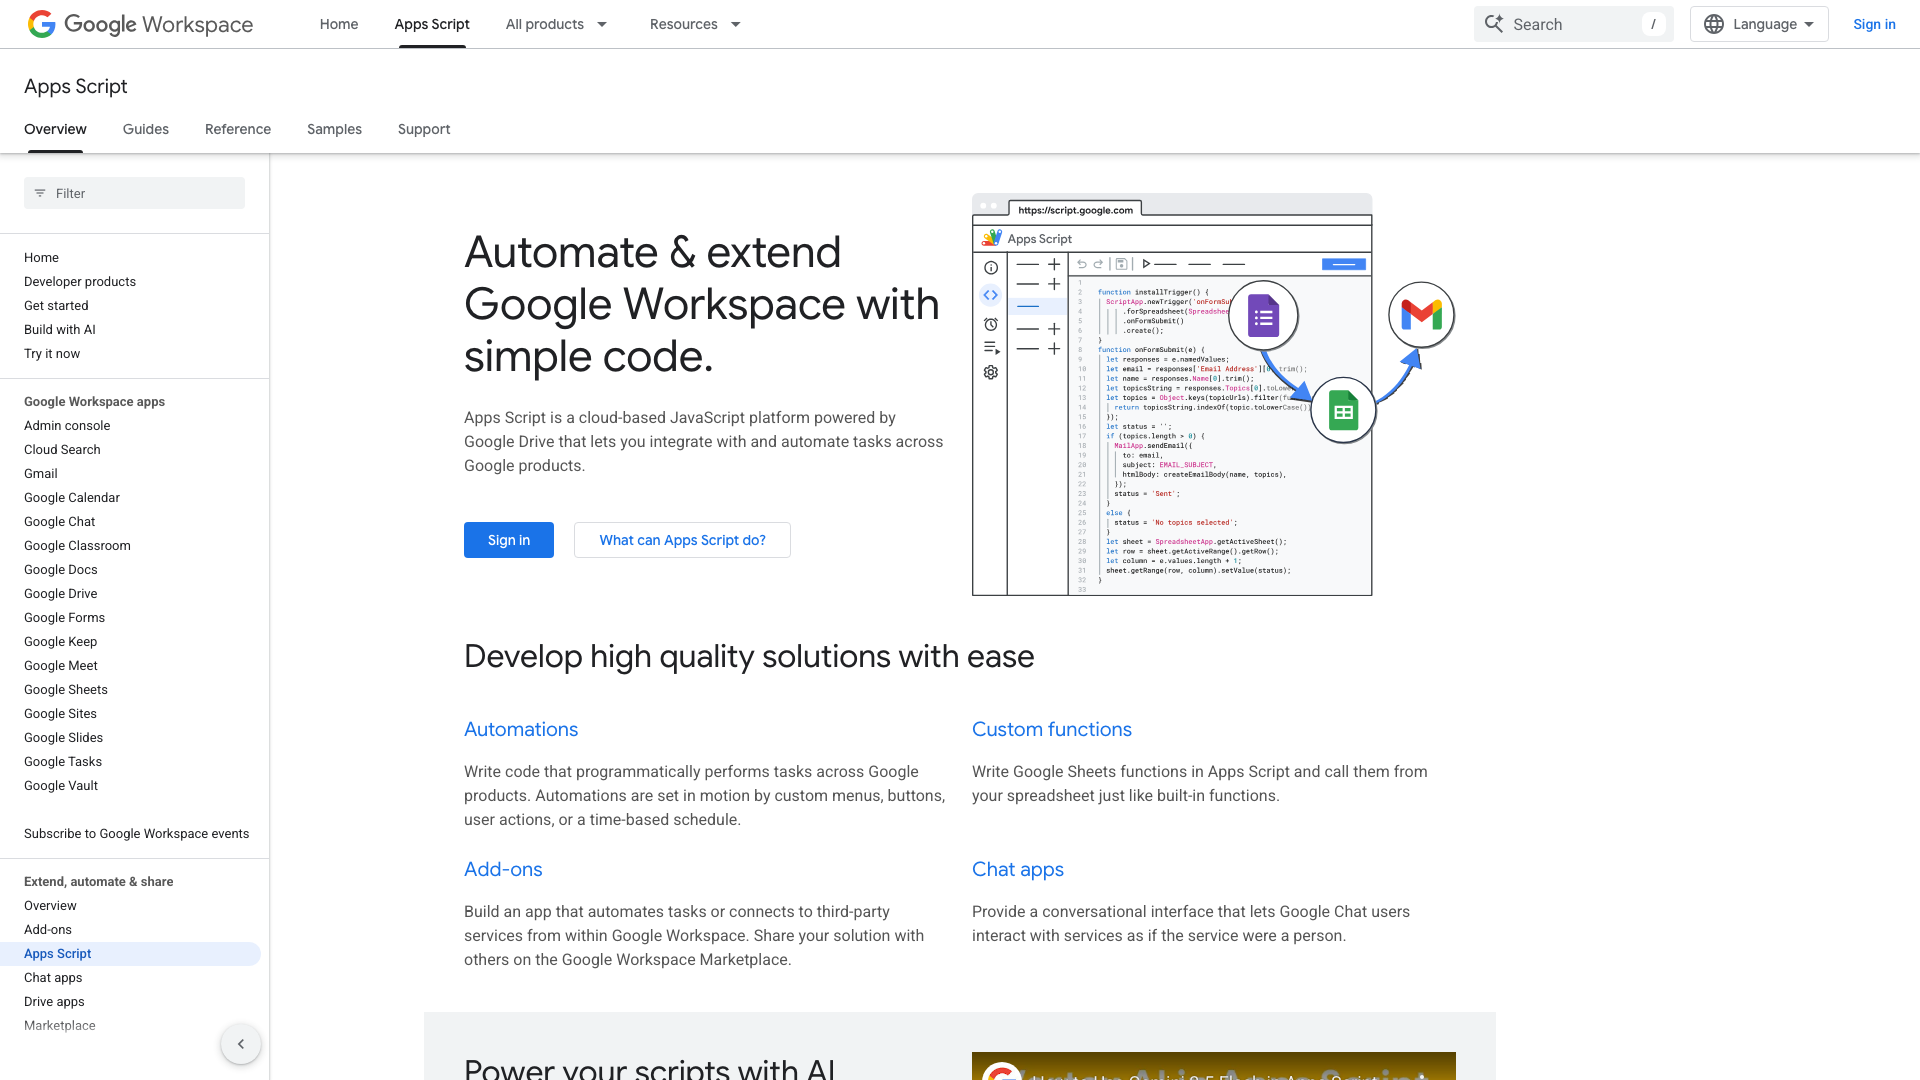This screenshot has width=1920, height=1080.
Task: Click the Google Sheets icon in the illustration
Action: tap(1343, 410)
